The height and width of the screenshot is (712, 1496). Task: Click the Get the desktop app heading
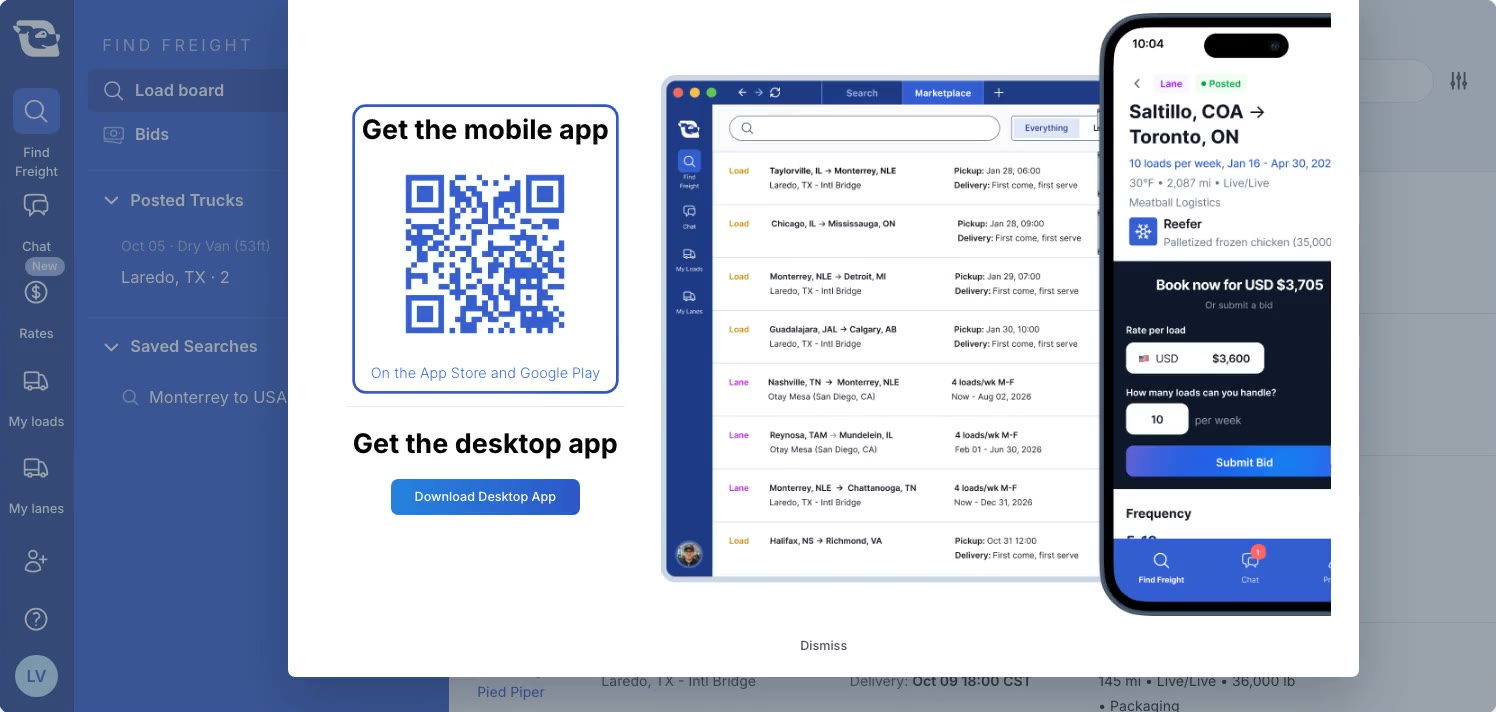(x=485, y=444)
